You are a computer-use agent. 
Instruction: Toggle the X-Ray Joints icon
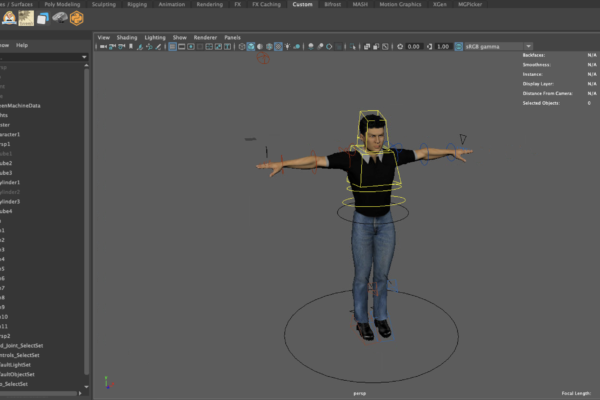[x=385, y=47]
